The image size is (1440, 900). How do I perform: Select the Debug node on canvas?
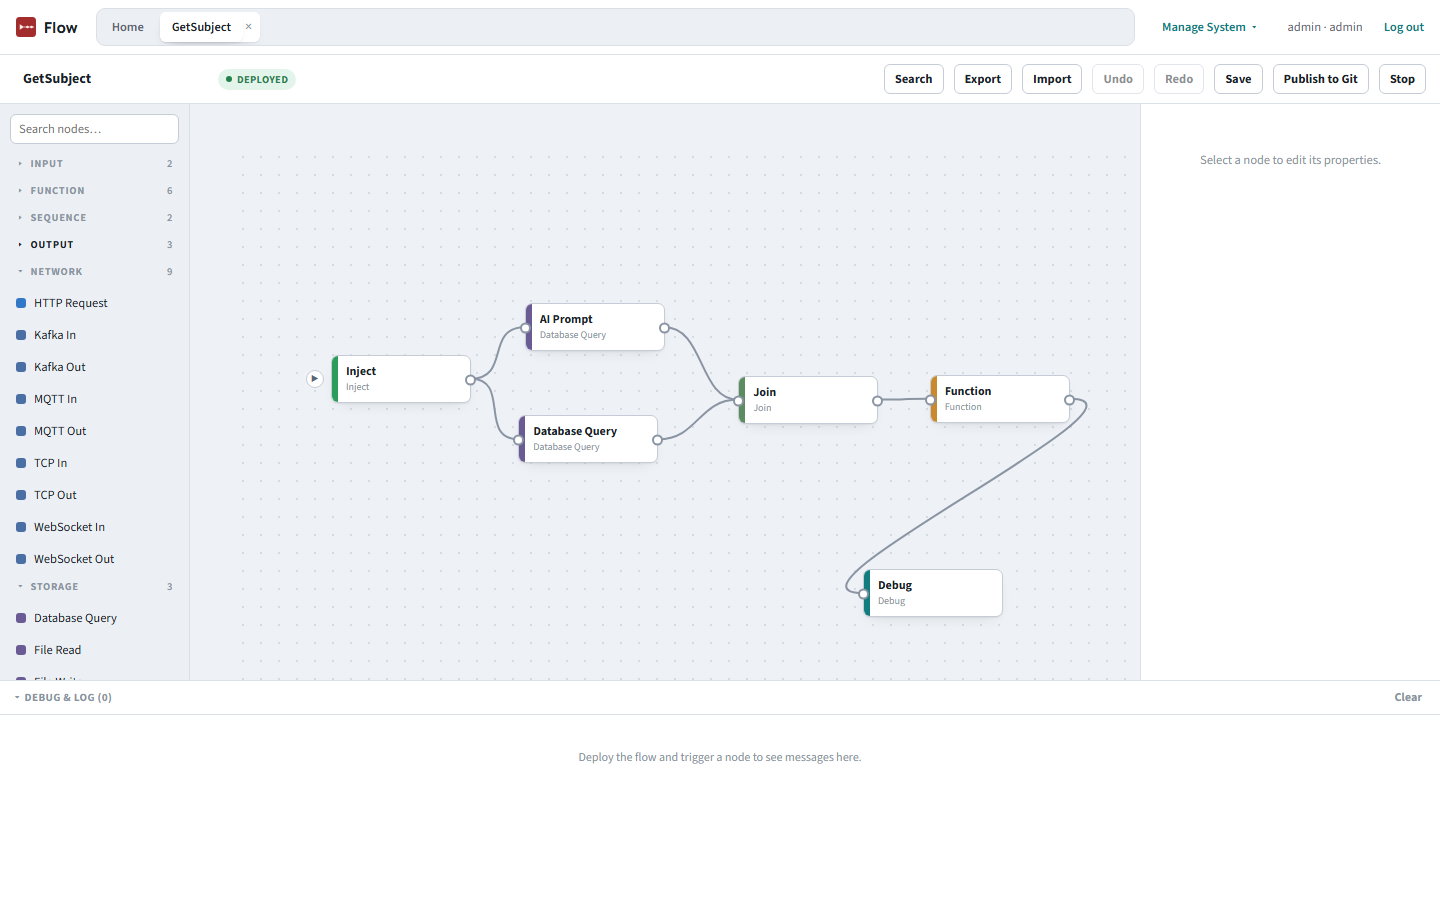[x=934, y=593]
